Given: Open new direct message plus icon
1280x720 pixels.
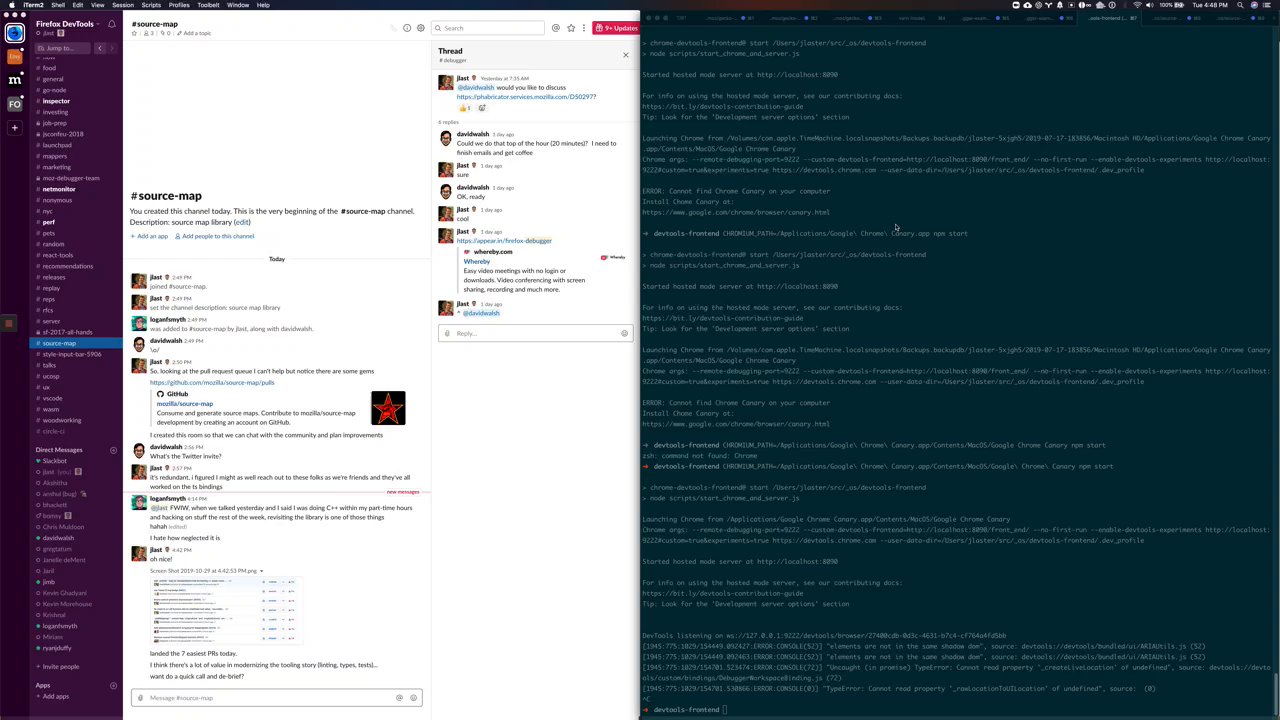Looking at the screenshot, I should 113,450.
